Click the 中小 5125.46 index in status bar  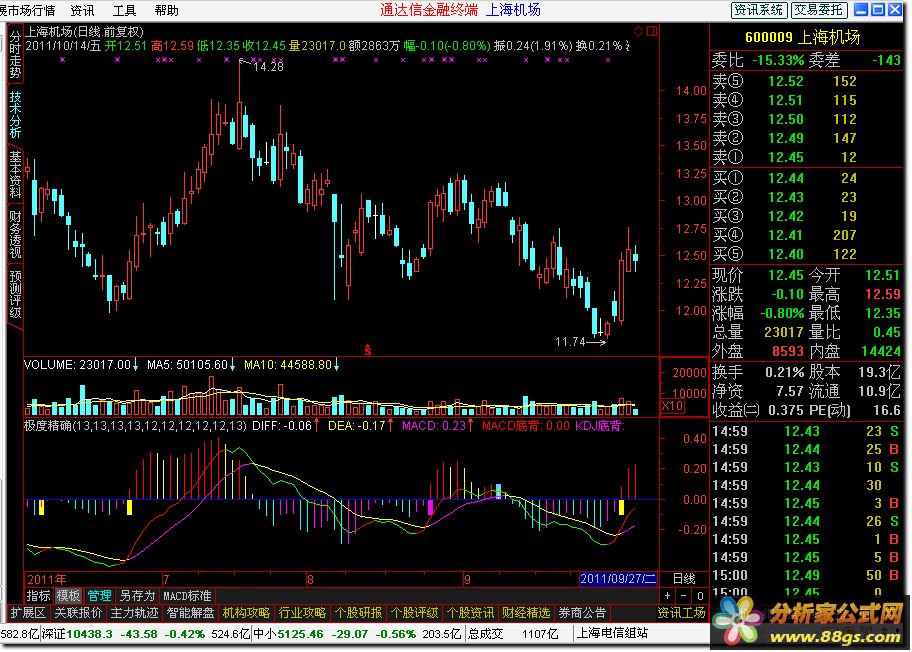point(288,634)
